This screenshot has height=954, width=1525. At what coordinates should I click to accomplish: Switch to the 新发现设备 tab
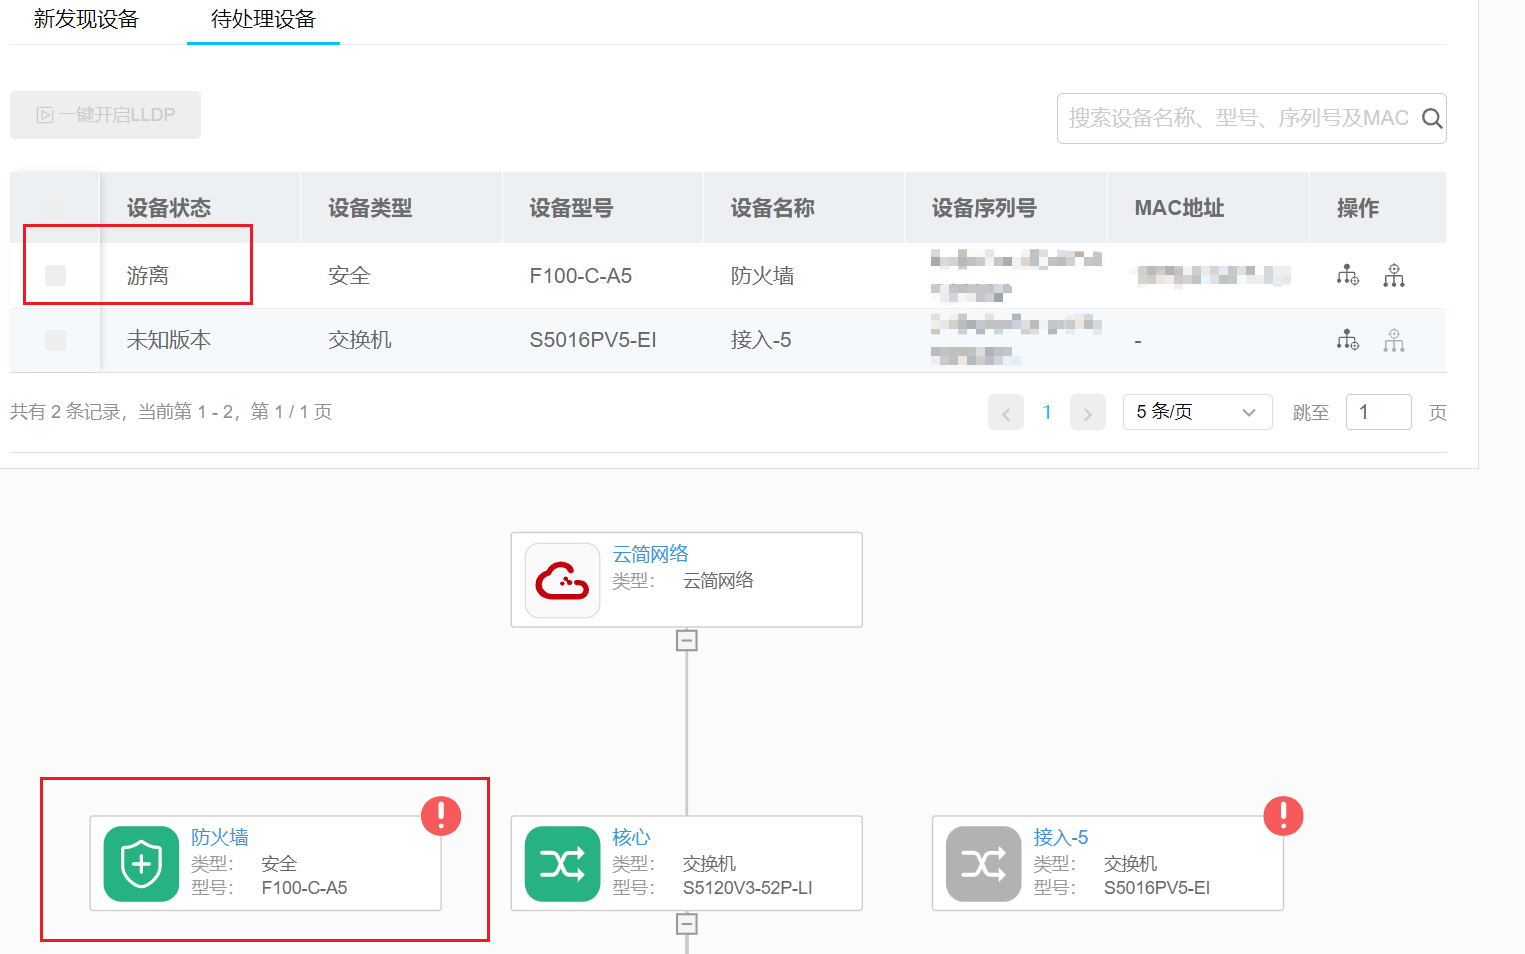[x=86, y=19]
